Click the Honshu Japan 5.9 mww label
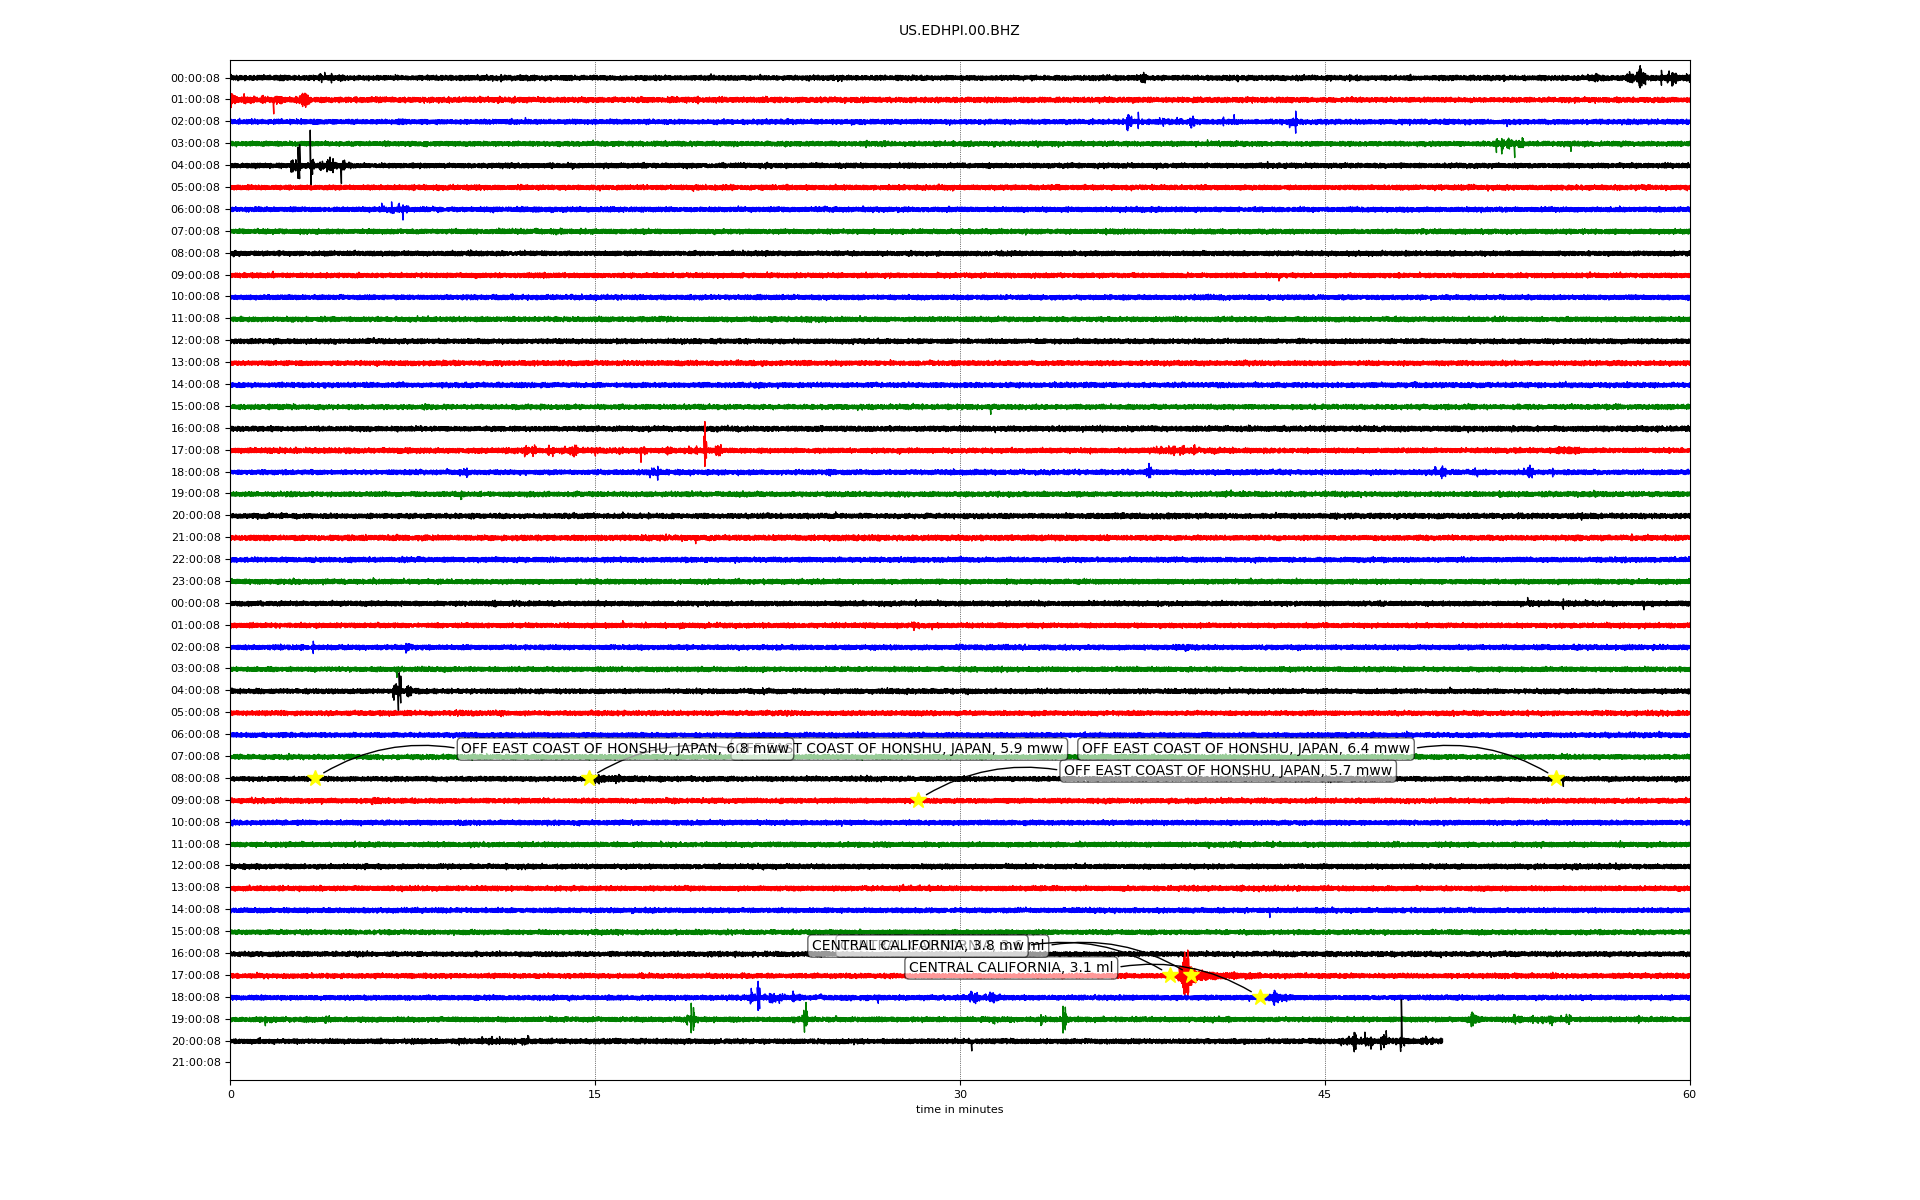 [930, 748]
